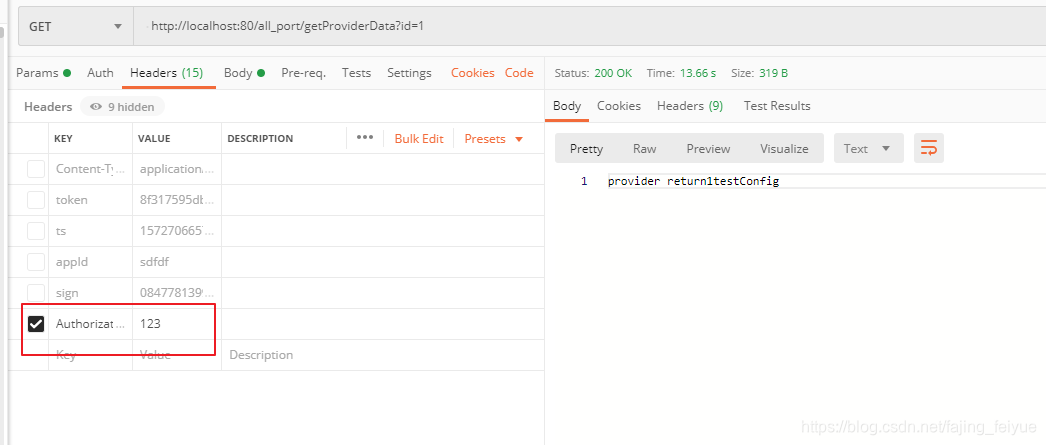Click the token key cell

90,199
